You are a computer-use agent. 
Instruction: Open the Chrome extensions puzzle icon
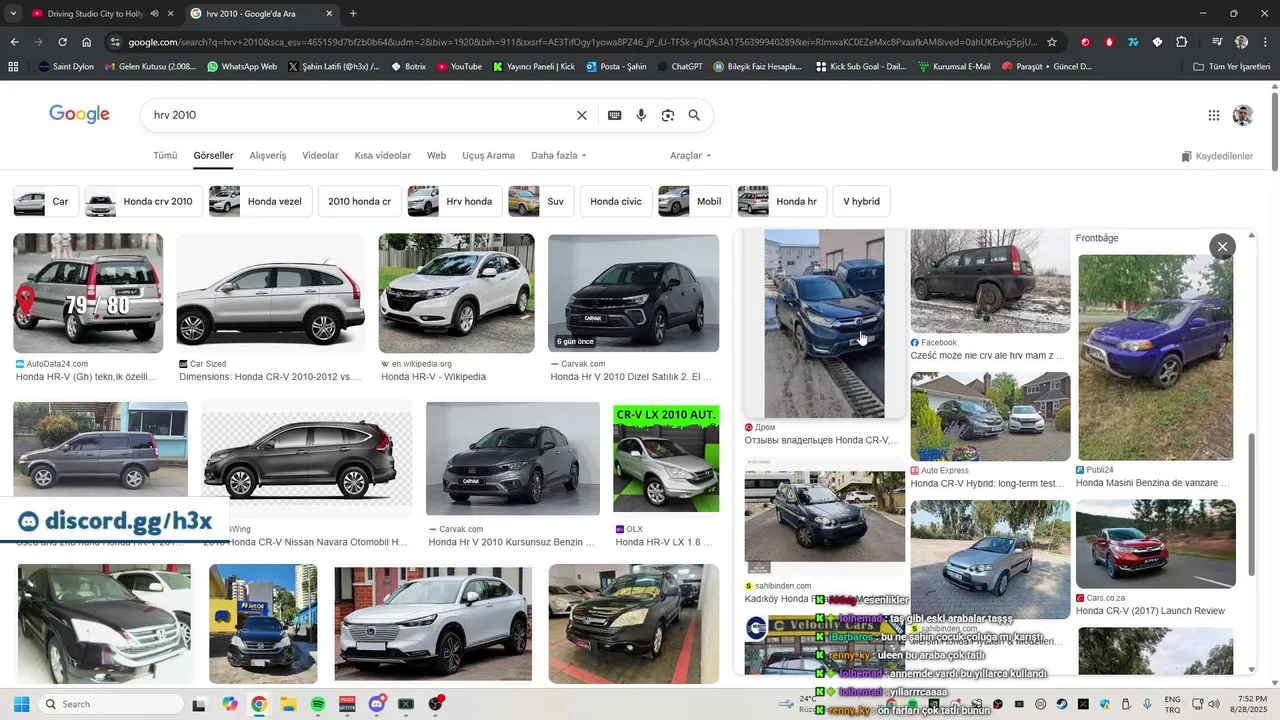(1181, 42)
